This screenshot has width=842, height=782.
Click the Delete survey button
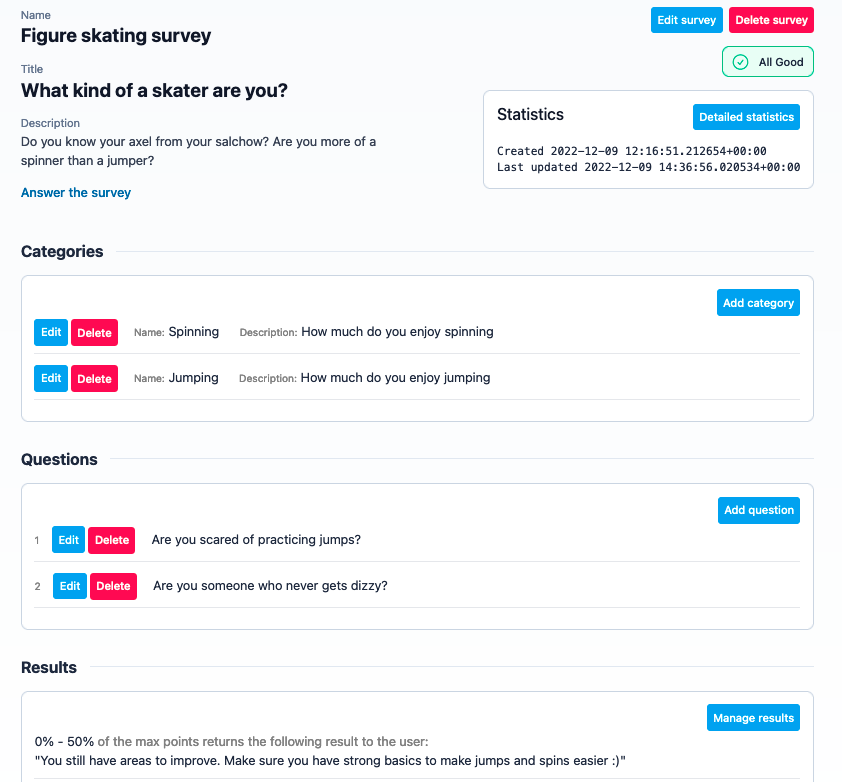click(x=771, y=20)
